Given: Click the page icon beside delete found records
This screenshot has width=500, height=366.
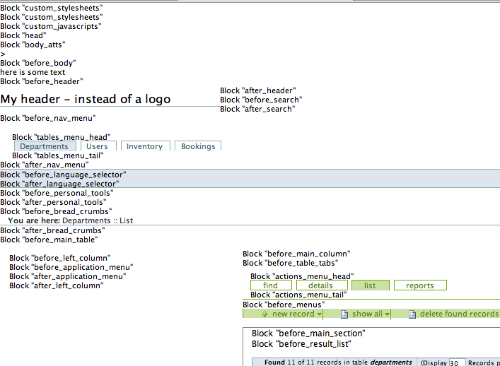Looking at the screenshot, I should [412, 314].
